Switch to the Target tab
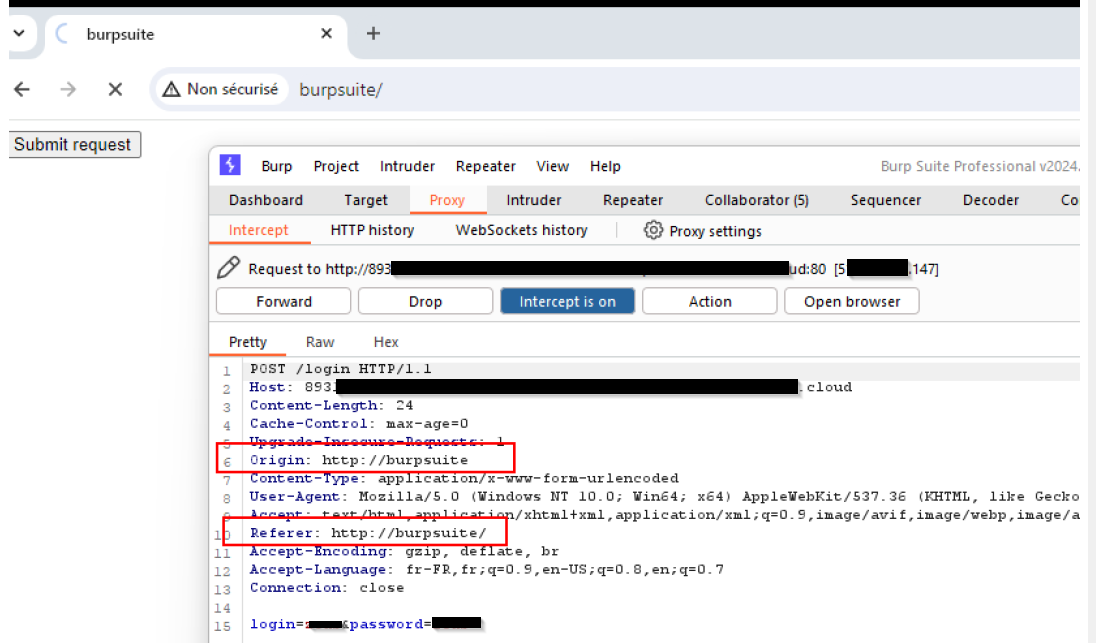The width and height of the screenshot is (1096, 643). (366, 200)
